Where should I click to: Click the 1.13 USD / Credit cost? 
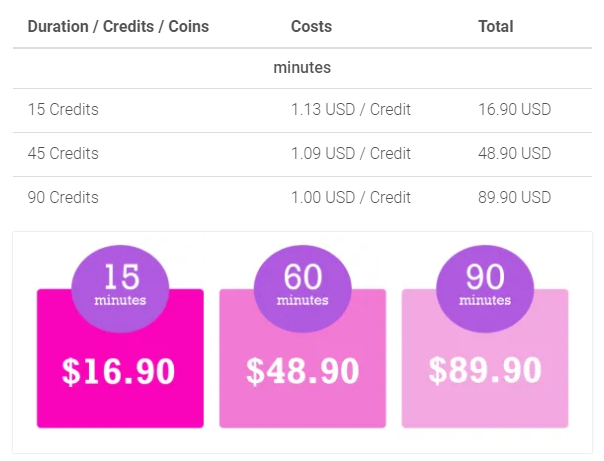(351, 109)
